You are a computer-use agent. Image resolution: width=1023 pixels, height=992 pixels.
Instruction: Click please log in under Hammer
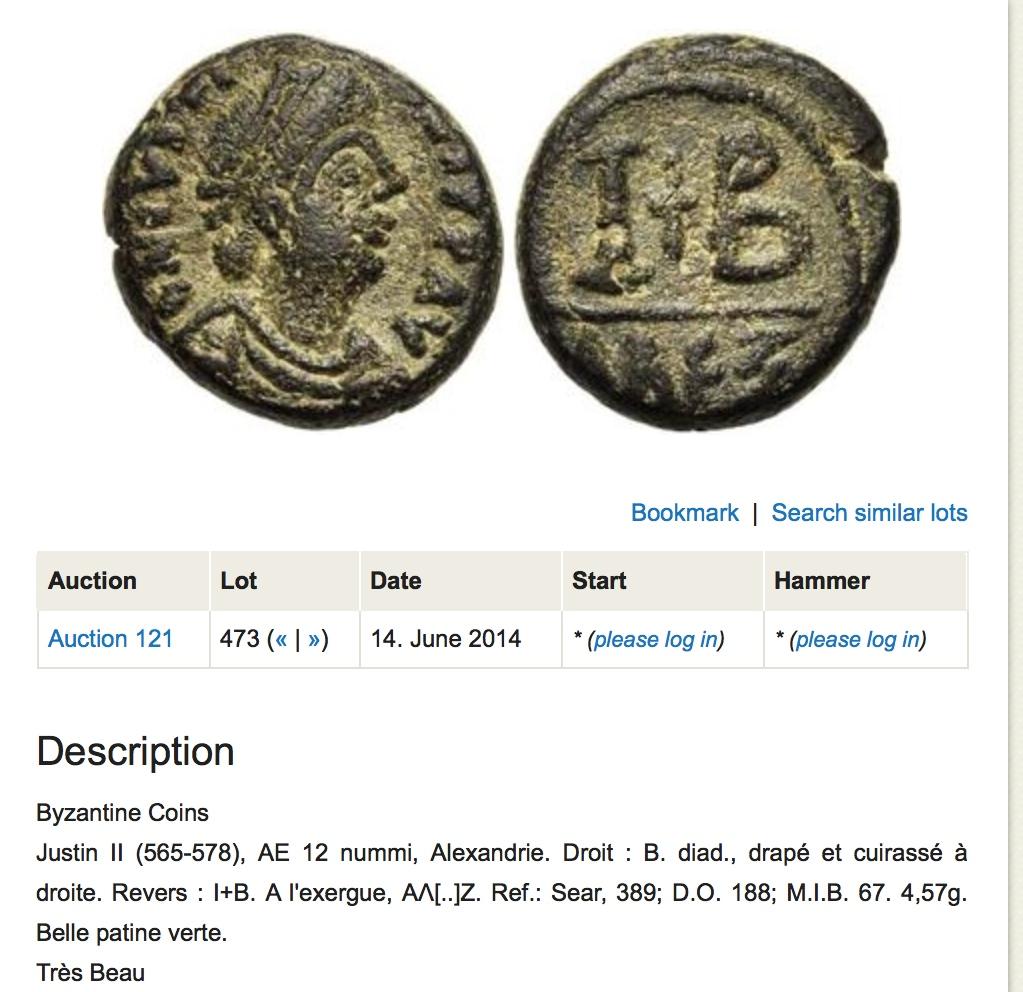857,639
